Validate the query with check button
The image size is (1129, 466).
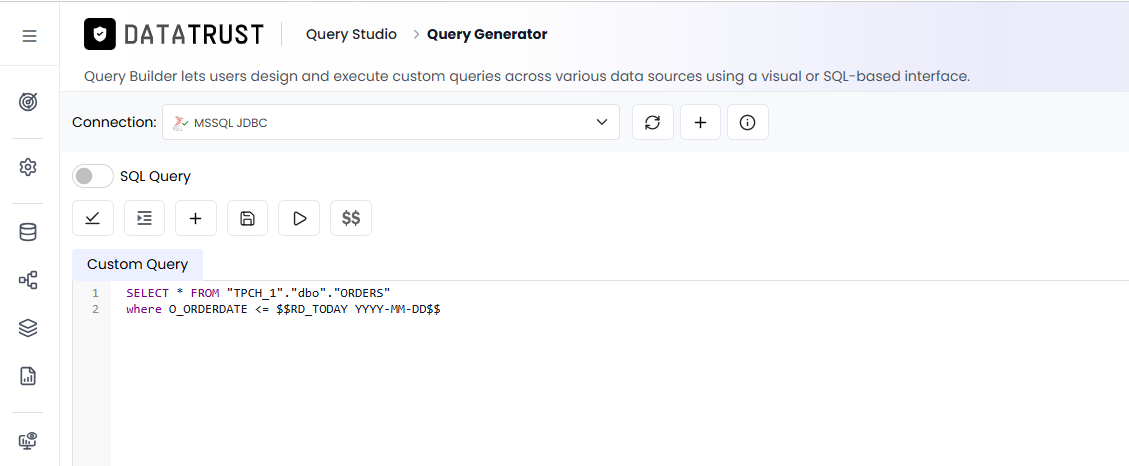pos(93,218)
